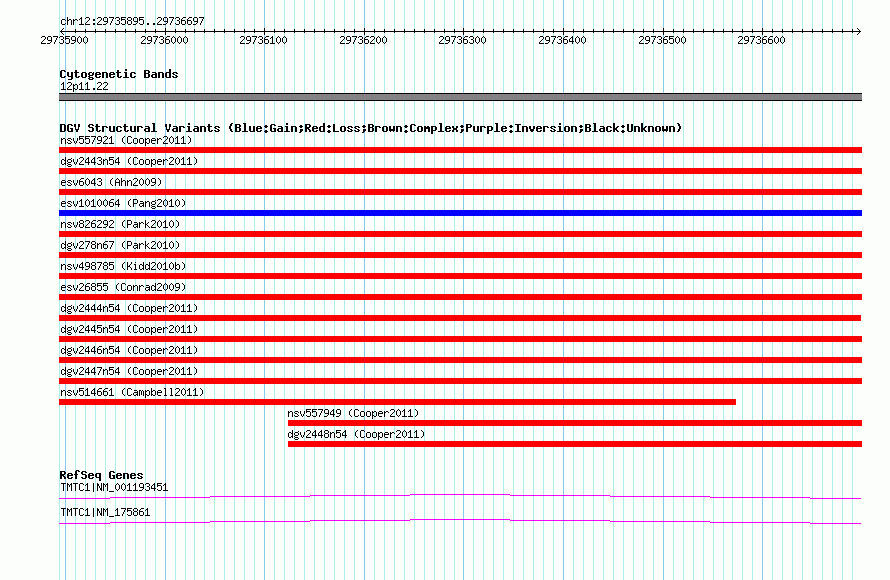The image size is (890, 580).
Task: Open variant dgv2446n54 (Cooper2011) label
Action: pos(129,350)
